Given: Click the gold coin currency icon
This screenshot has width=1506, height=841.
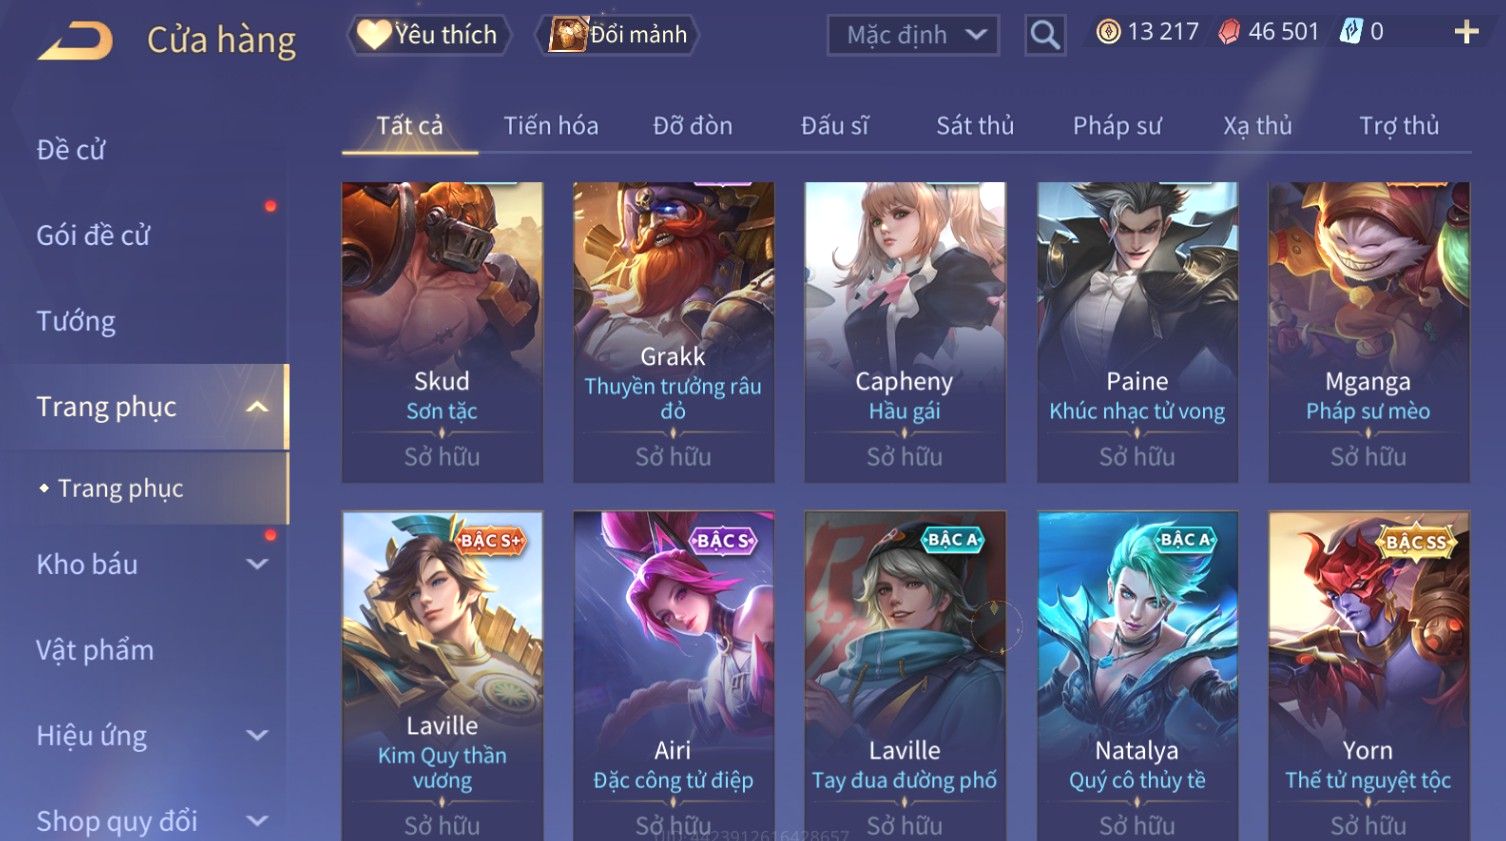Looking at the screenshot, I should tap(1108, 32).
